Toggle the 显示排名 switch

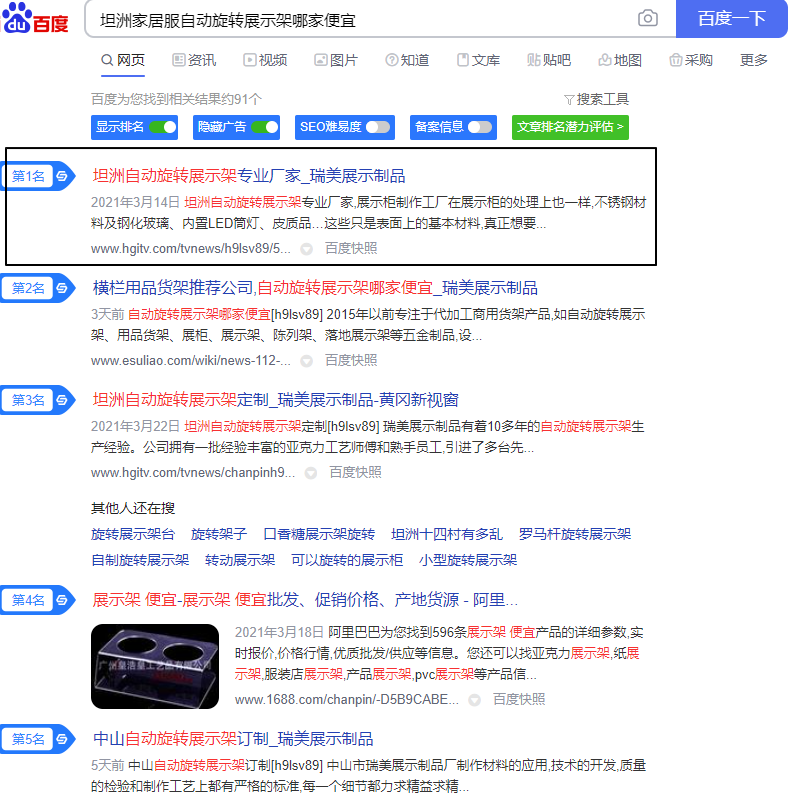[x=163, y=127]
